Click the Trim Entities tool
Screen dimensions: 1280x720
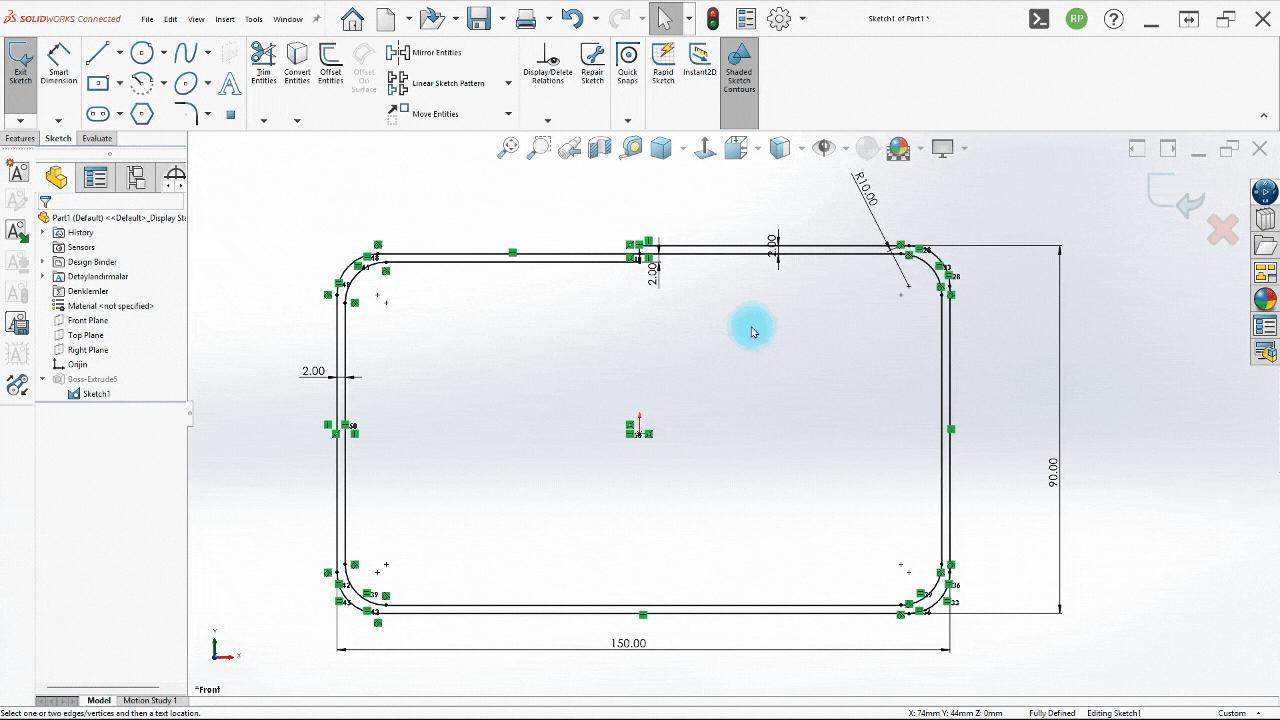click(x=263, y=62)
